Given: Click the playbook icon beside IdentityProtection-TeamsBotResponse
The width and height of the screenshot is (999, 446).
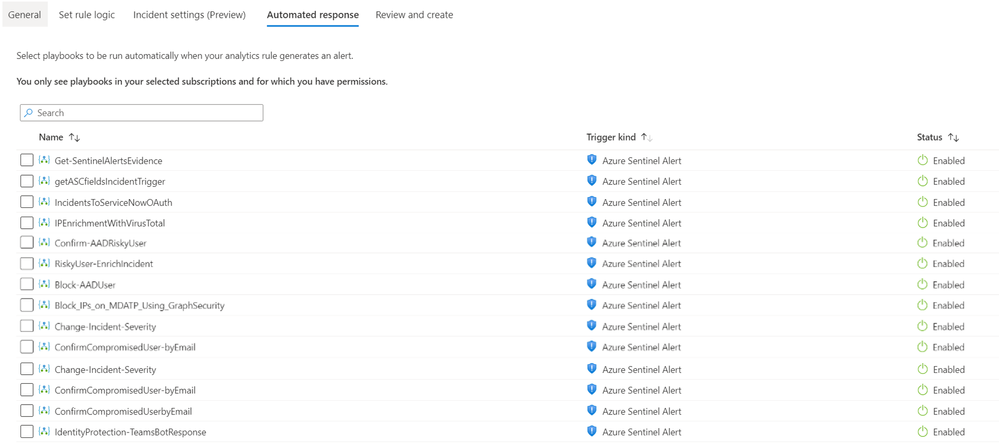Looking at the screenshot, I should pyautogui.click(x=44, y=432).
